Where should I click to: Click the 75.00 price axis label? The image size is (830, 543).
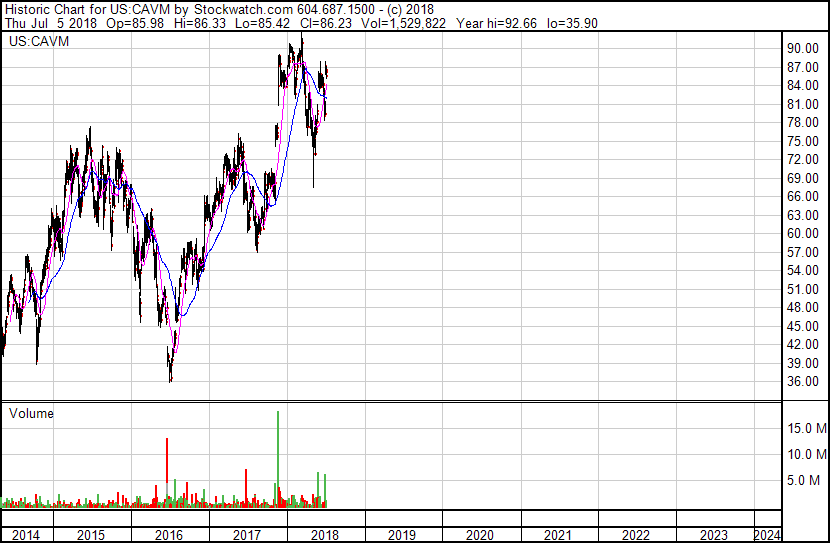pos(803,141)
